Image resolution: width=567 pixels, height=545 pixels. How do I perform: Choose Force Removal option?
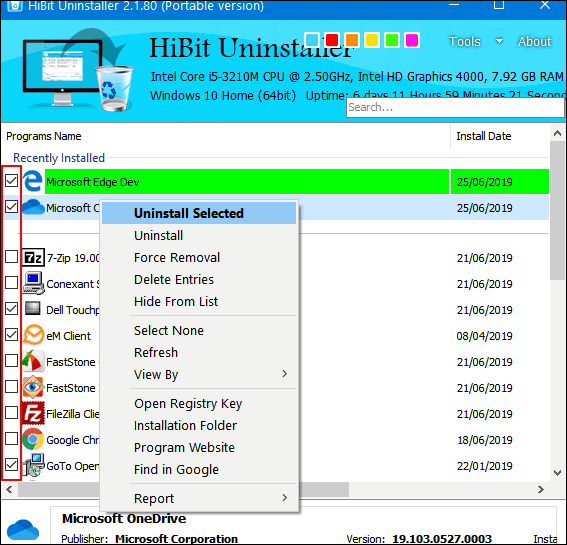(199, 257)
